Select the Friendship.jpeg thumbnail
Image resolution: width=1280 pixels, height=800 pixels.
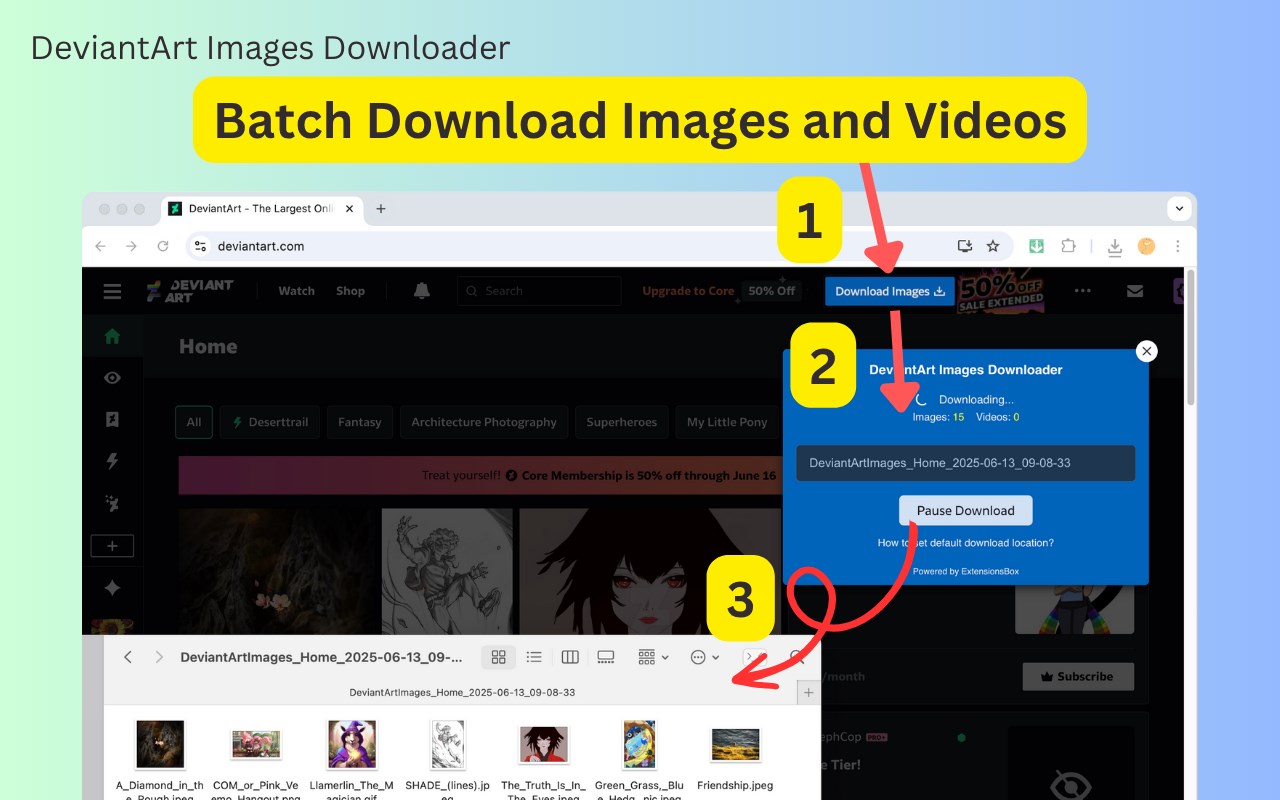coord(735,744)
